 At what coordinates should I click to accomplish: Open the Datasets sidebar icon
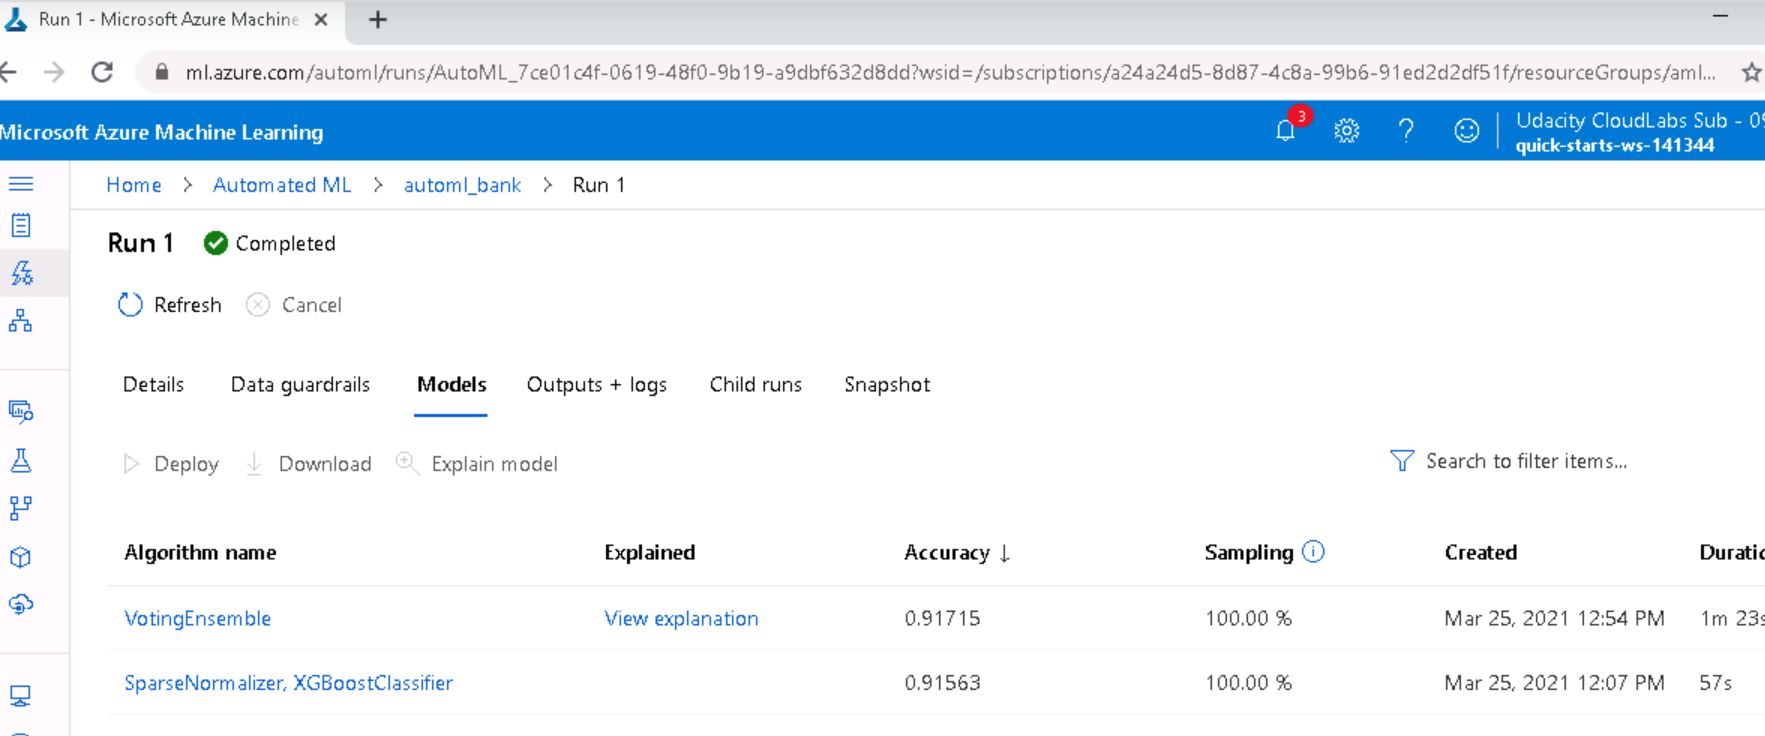21,411
